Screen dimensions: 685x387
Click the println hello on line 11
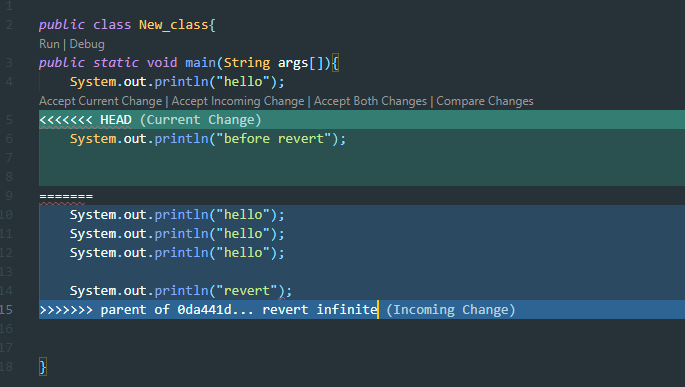click(x=177, y=234)
